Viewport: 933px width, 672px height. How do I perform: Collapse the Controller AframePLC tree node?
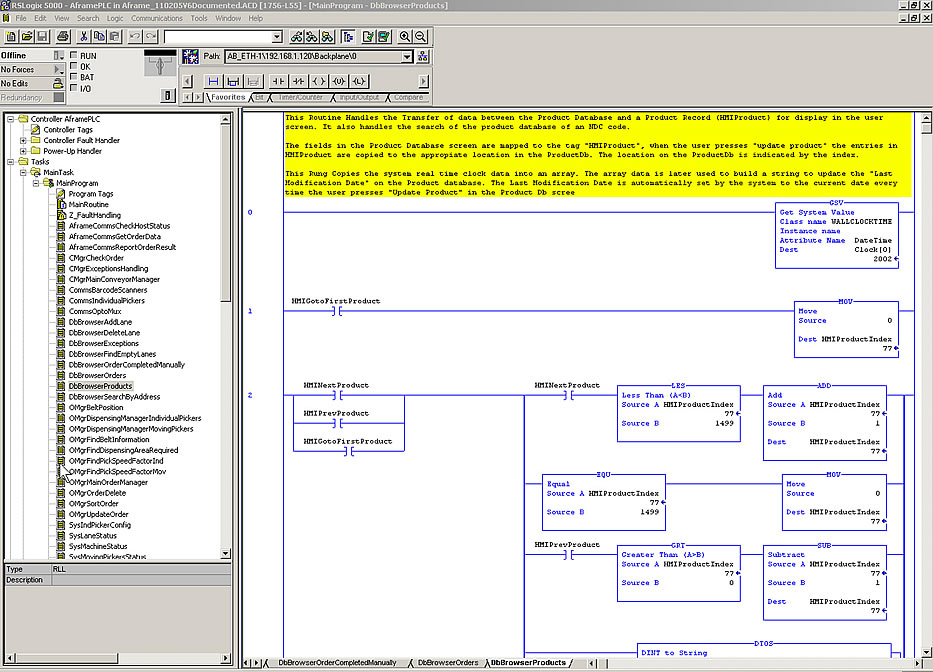click(x=10, y=119)
